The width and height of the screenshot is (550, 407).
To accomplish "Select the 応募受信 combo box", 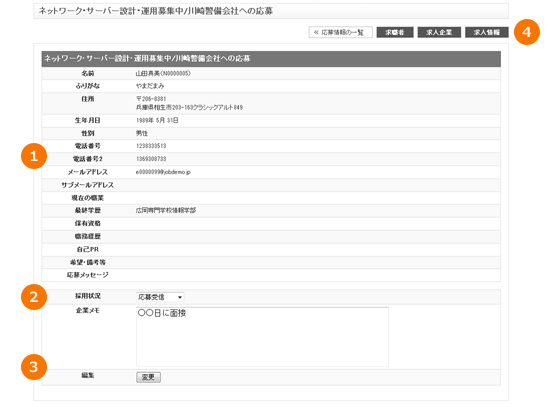I will click(x=160, y=297).
